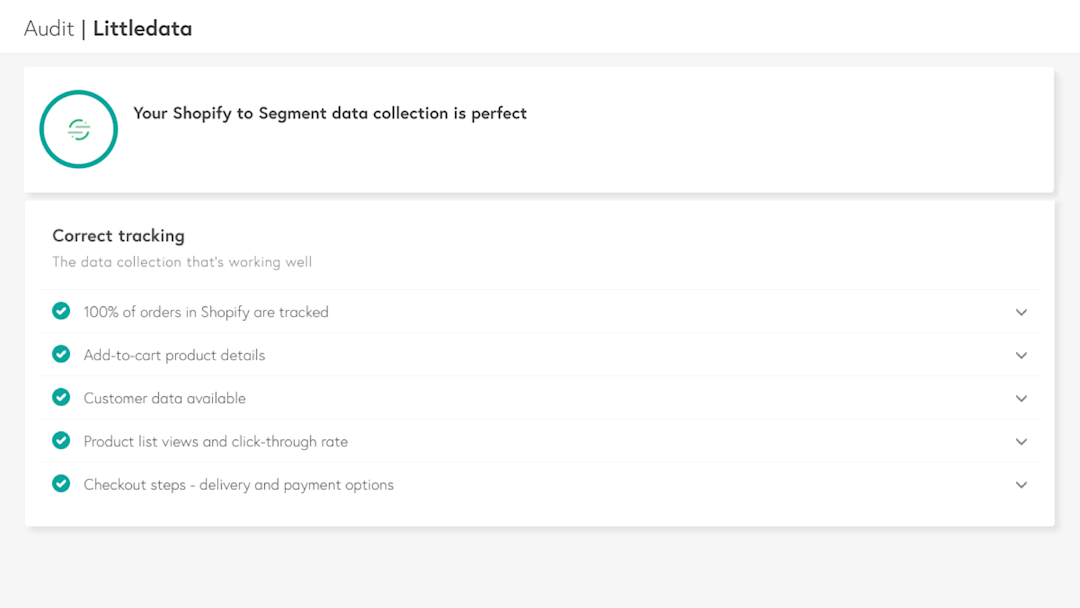Expand Product list views chevron

click(x=1021, y=441)
